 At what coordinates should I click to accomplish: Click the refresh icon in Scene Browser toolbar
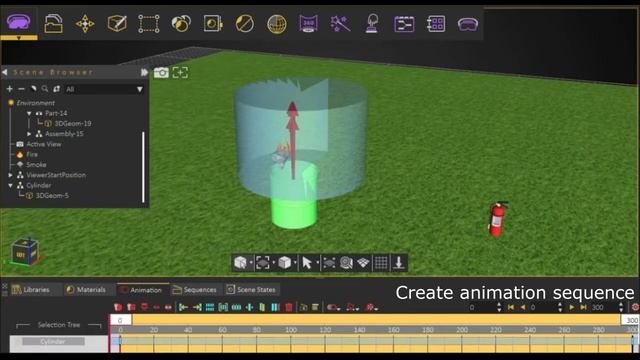click(x=57, y=89)
